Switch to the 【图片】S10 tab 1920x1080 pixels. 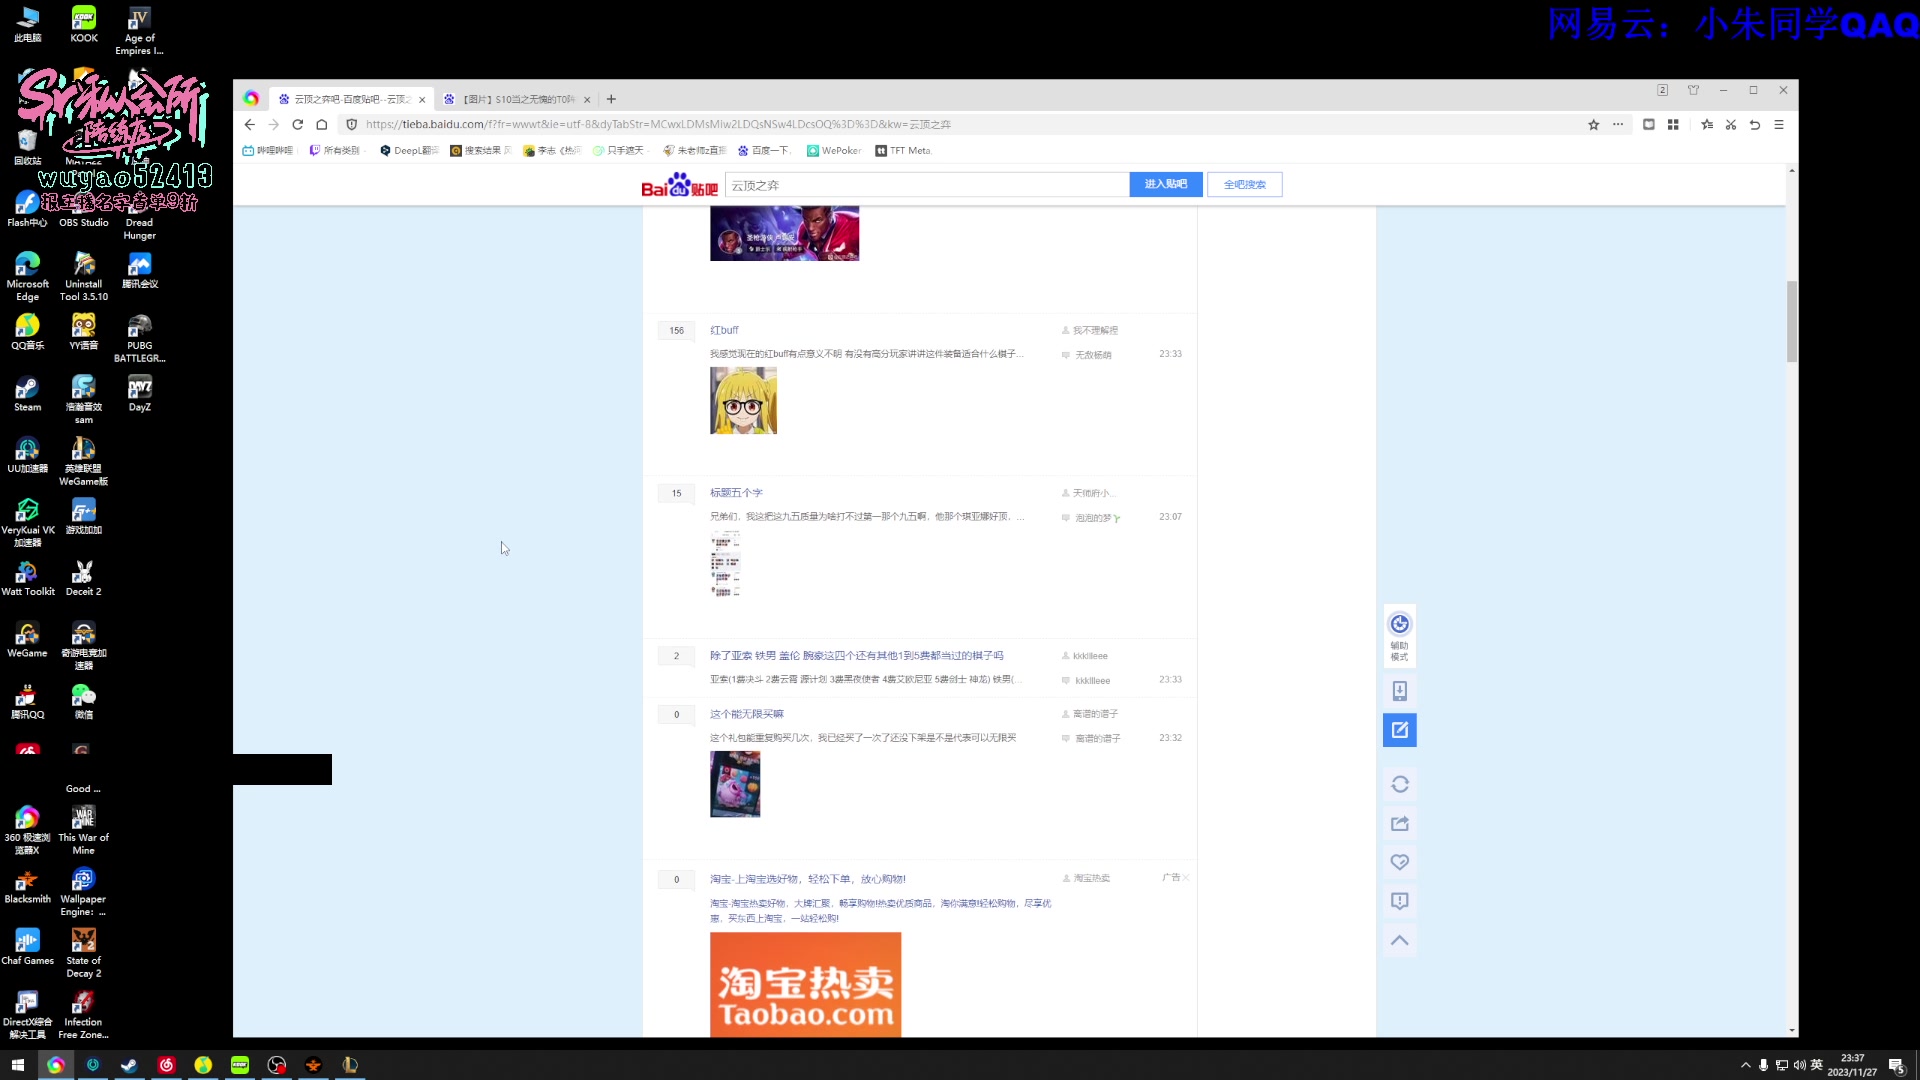[x=518, y=99]
